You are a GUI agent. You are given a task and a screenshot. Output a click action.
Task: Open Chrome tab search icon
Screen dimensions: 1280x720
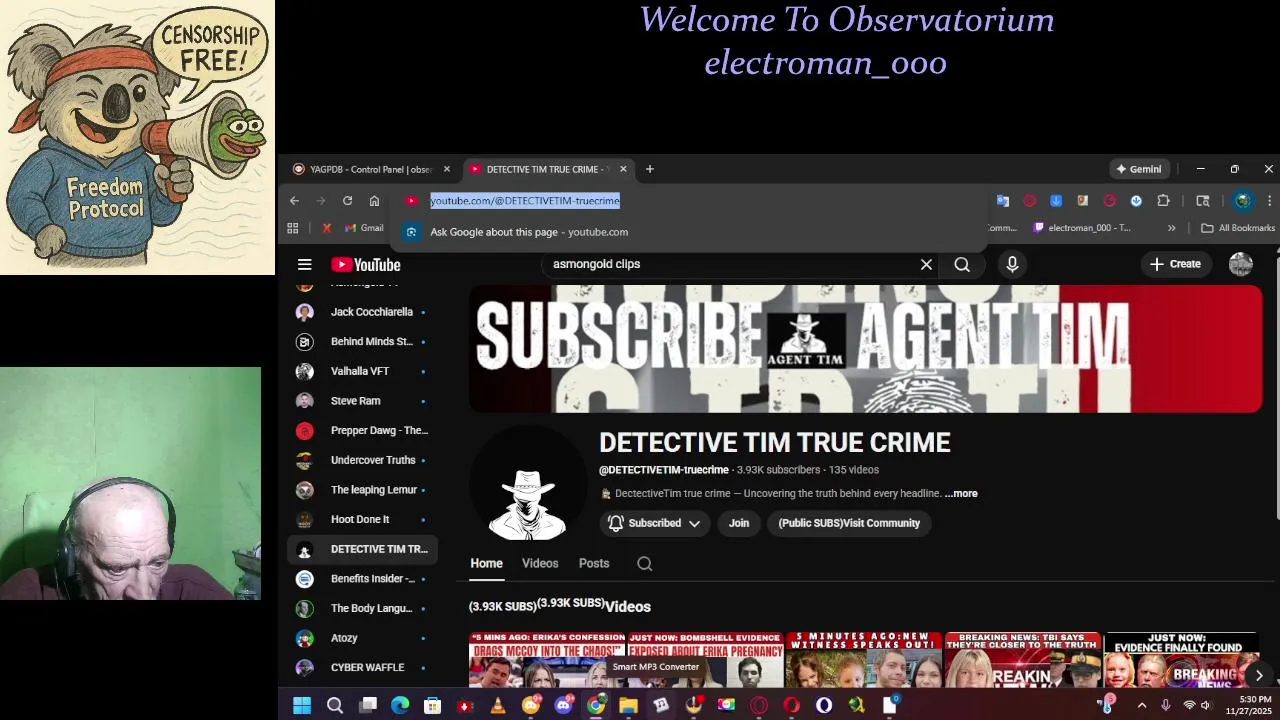(x=1203, y=201)
